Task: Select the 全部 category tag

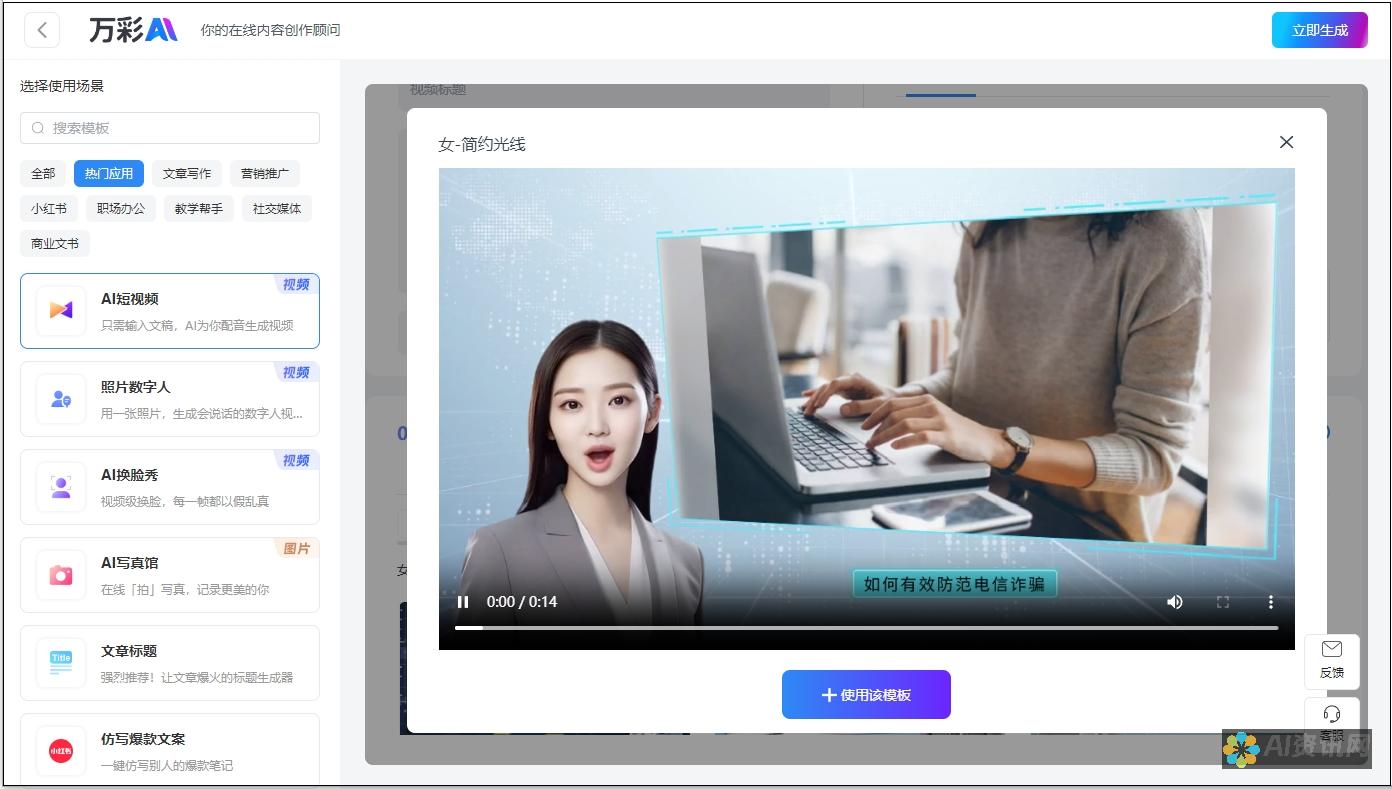Action: click(43, 174)
